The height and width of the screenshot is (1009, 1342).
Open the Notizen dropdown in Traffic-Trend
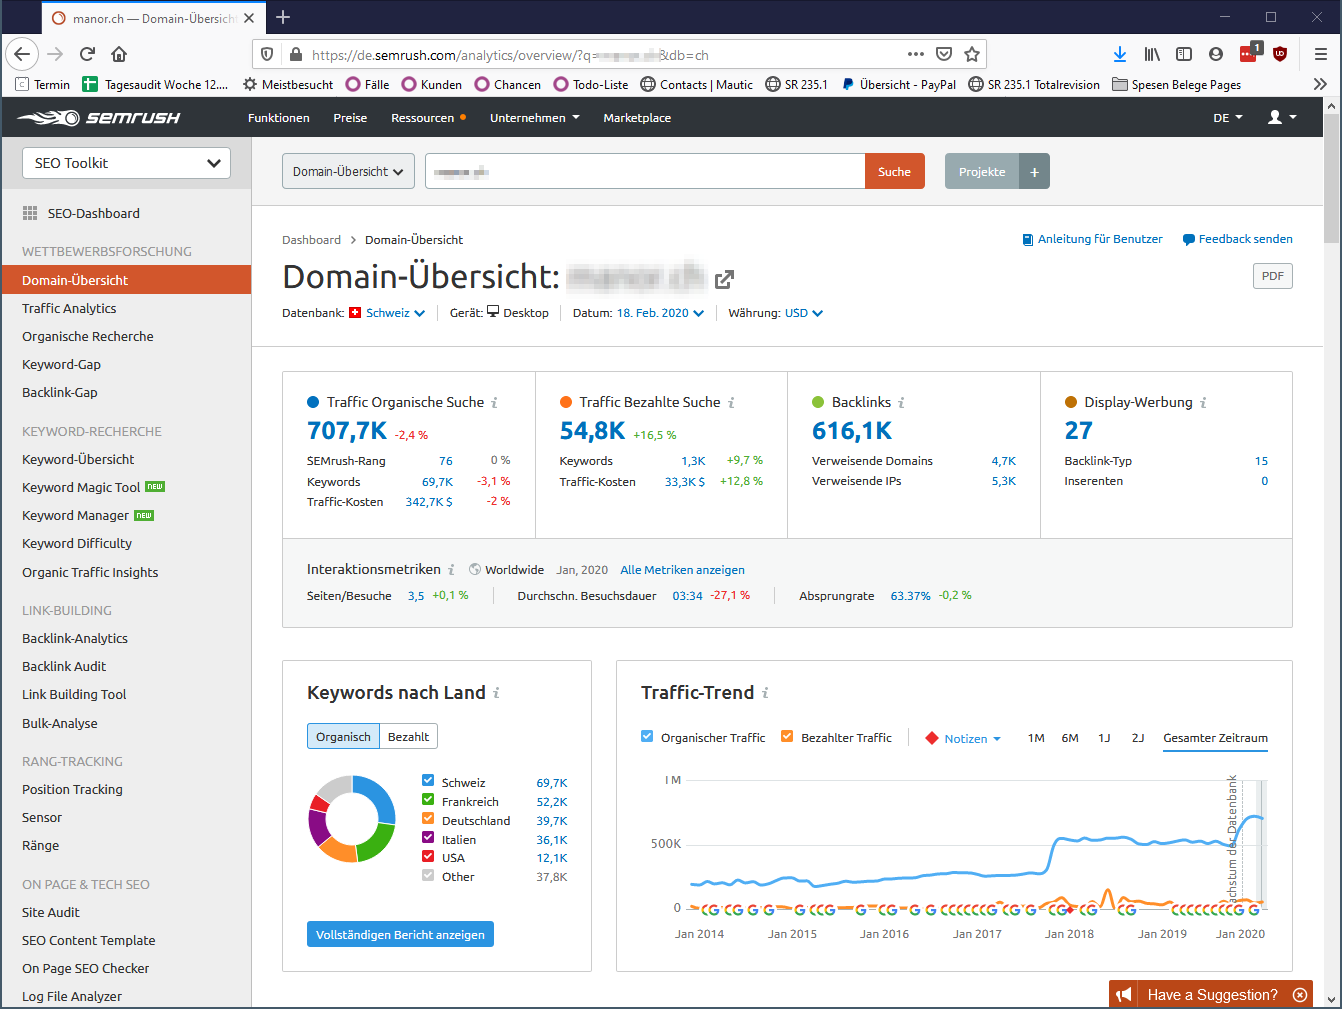click(964, 739)
